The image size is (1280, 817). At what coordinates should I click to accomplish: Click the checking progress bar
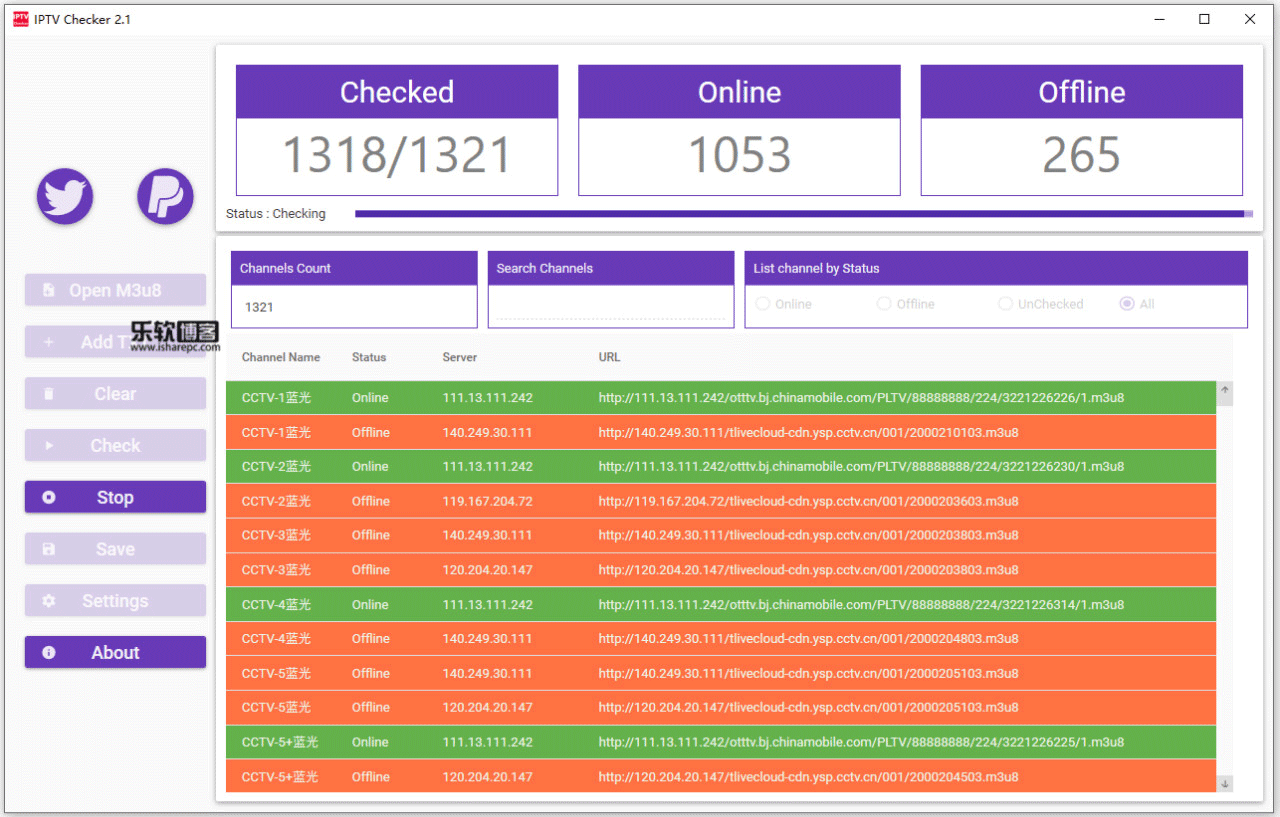coord(803,214)
